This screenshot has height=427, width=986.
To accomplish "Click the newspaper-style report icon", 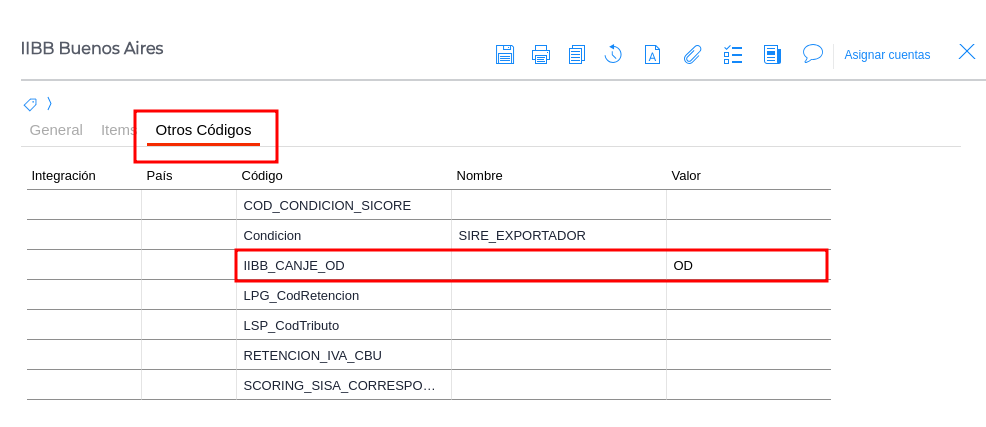I will [x=772, y=54].
